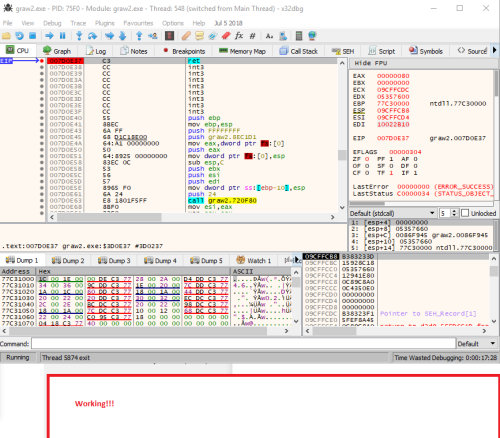
Task: Click disassembly scrollbar up arrow
Action: point(342,63)
